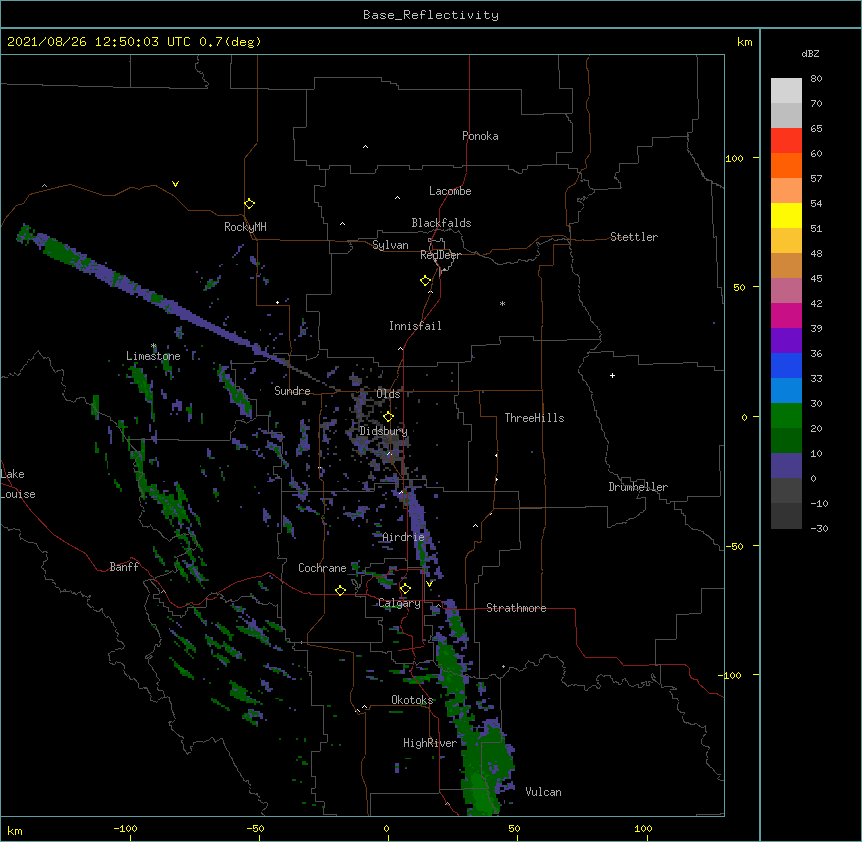Screen dimensions: 862x842
Task: Click the yellow V marker northwest of RockyMH
Action: tap(175, 184)
